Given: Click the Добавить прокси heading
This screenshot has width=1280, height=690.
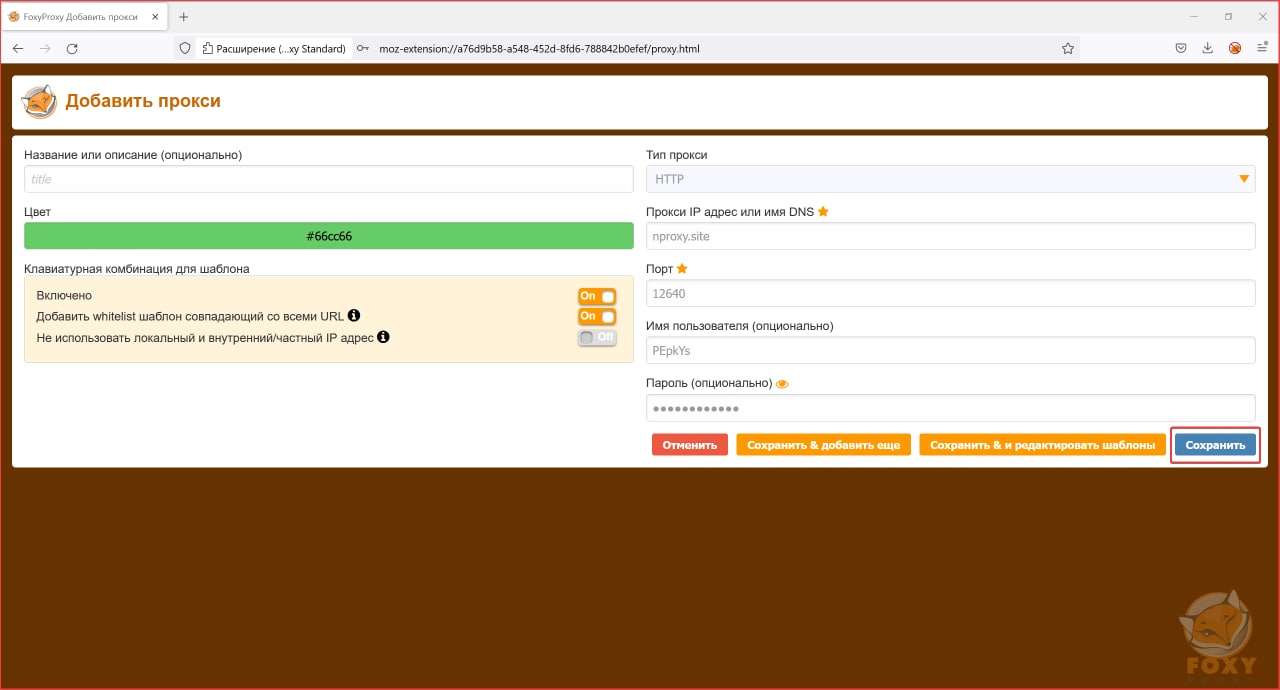Looking at the screenshot, I should click(x=143, y=101).
